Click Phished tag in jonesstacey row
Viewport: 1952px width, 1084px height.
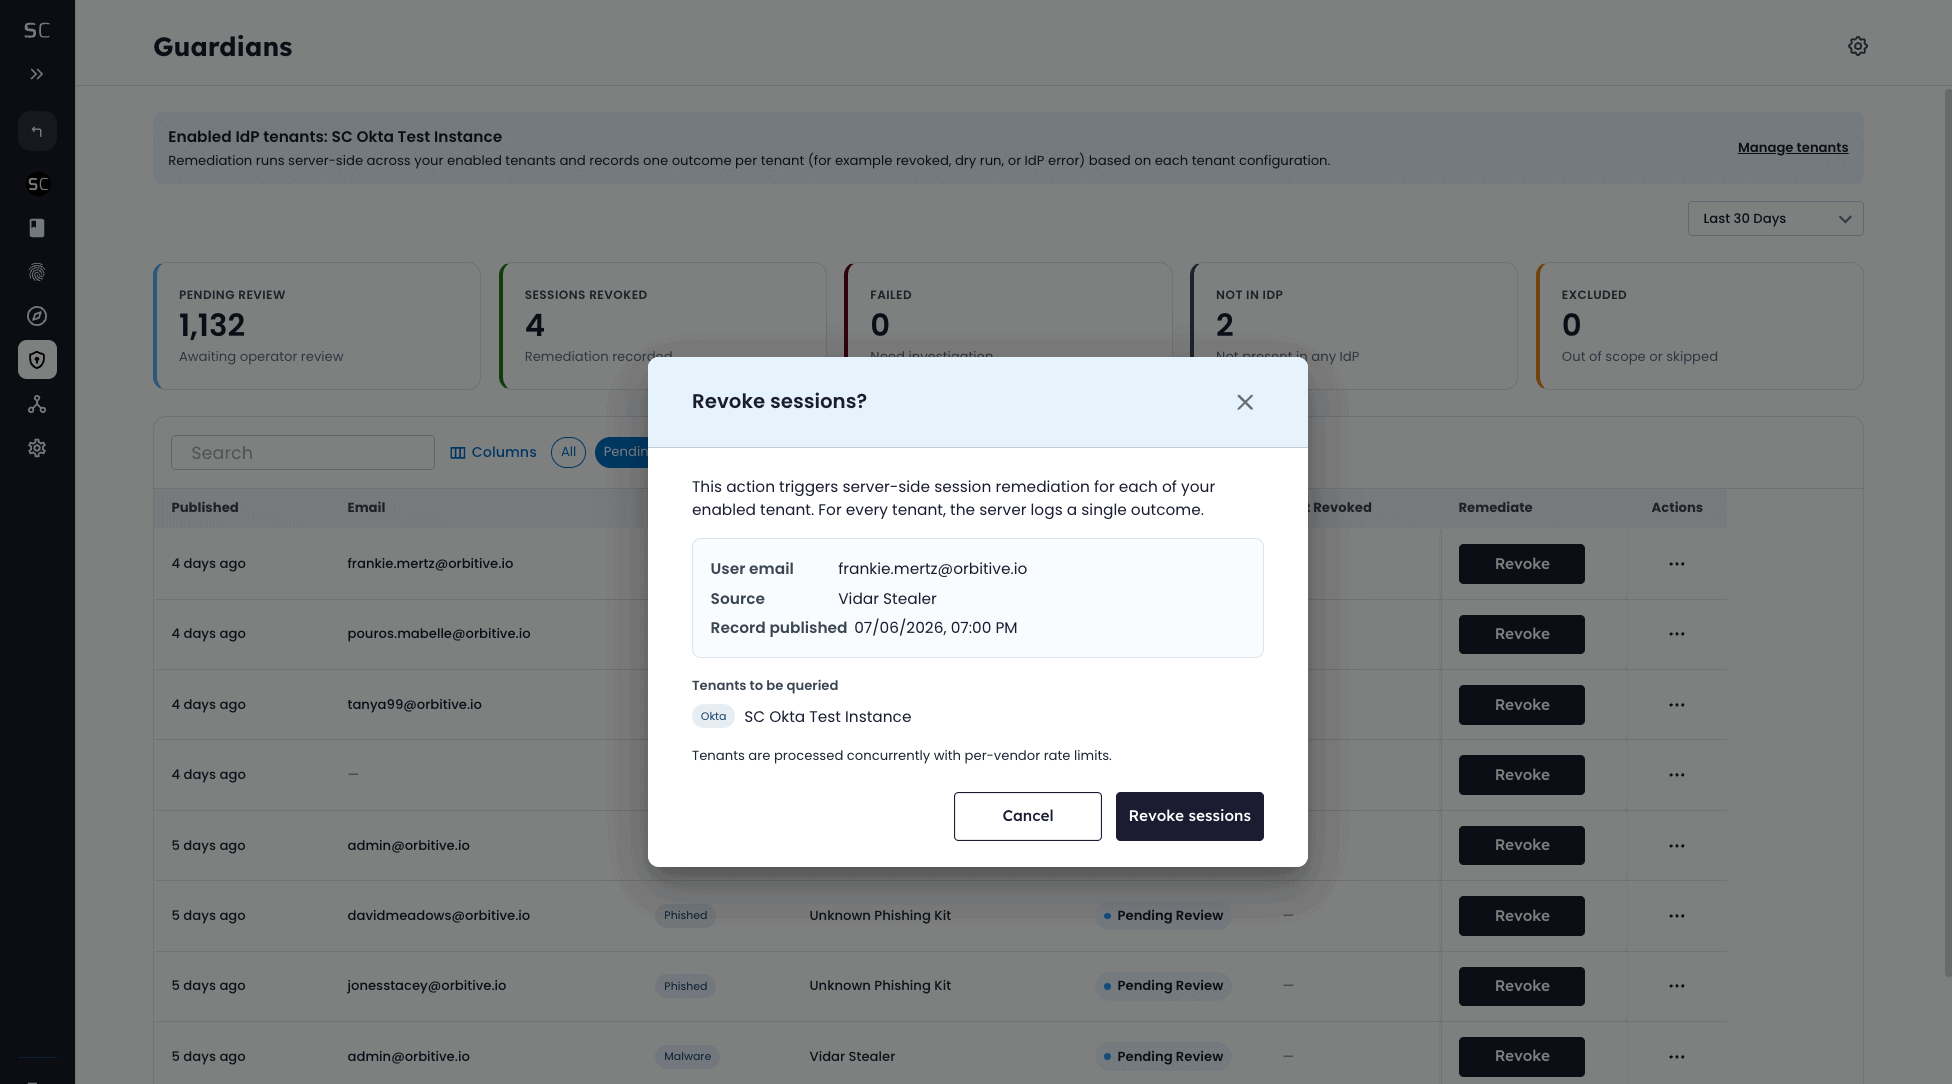click(685, 986)
